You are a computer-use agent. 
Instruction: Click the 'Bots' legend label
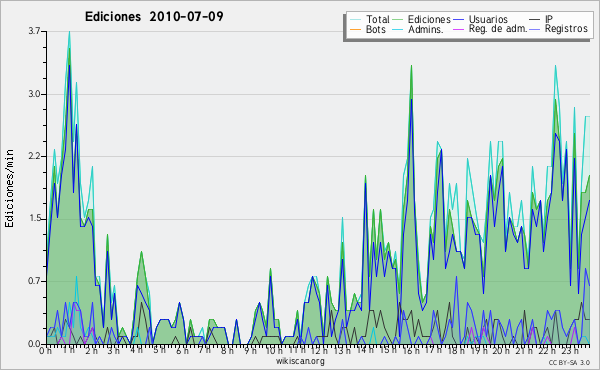pyautogui.click(x=376, y=29)
